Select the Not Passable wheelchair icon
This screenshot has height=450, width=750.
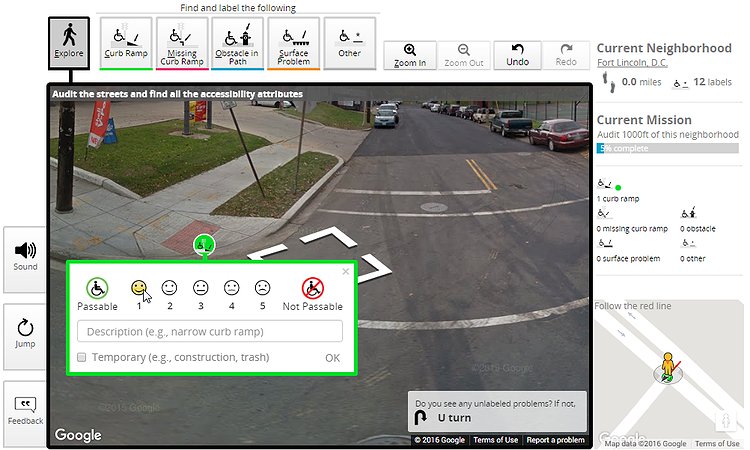pos(313,288)
